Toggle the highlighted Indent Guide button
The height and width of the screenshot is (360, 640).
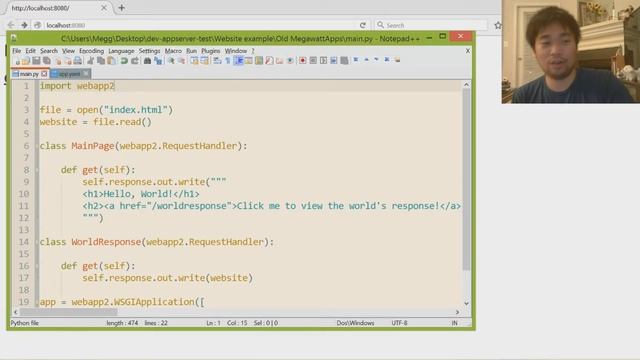click(238, 61)
